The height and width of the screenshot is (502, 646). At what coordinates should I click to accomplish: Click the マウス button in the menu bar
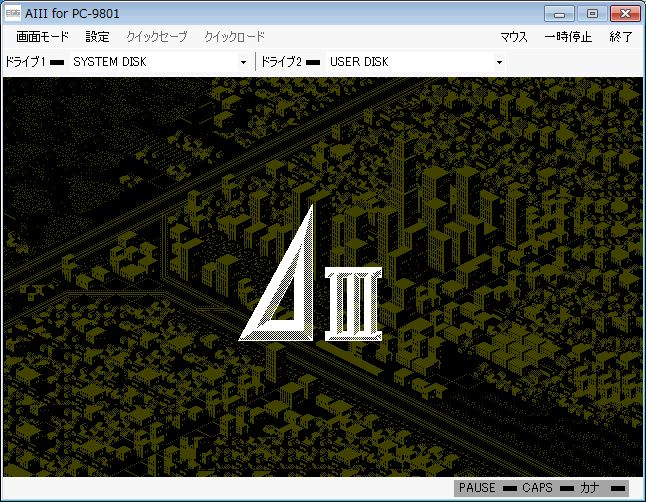514,37
